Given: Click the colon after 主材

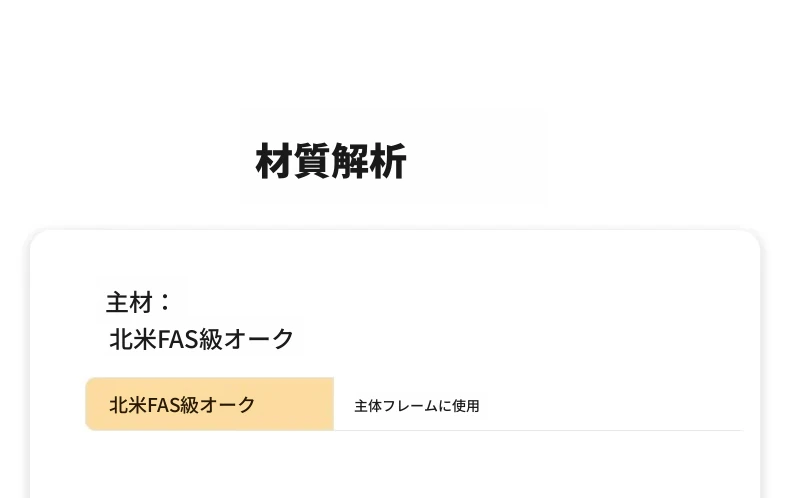Looking at the screenshot, I should [x=164, y=302].
